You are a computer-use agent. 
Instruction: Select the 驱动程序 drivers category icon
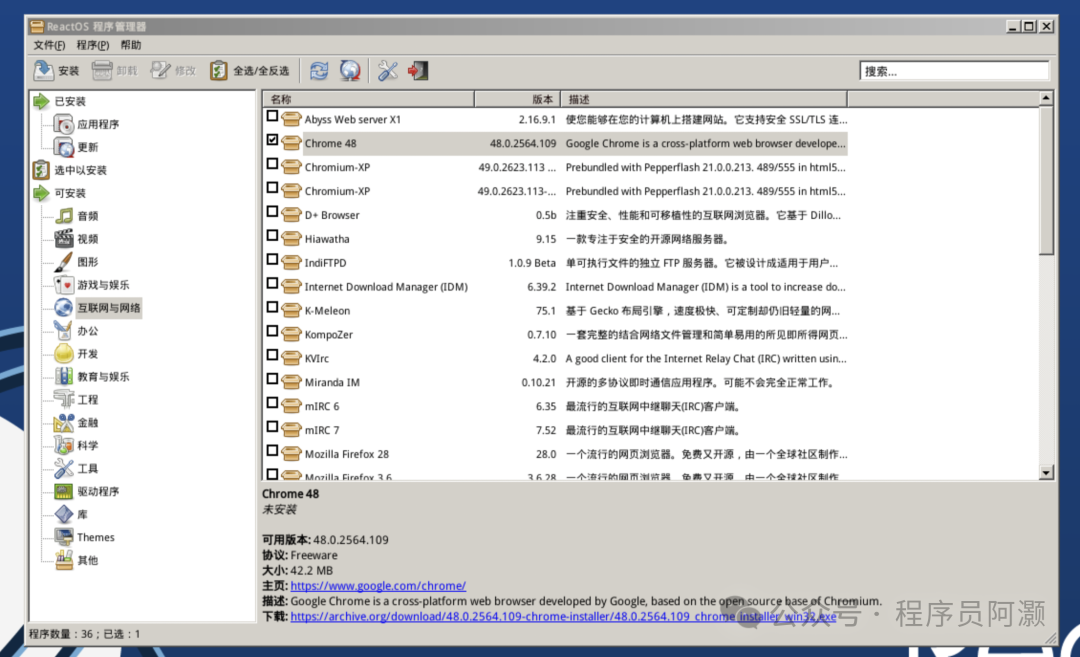64,491
